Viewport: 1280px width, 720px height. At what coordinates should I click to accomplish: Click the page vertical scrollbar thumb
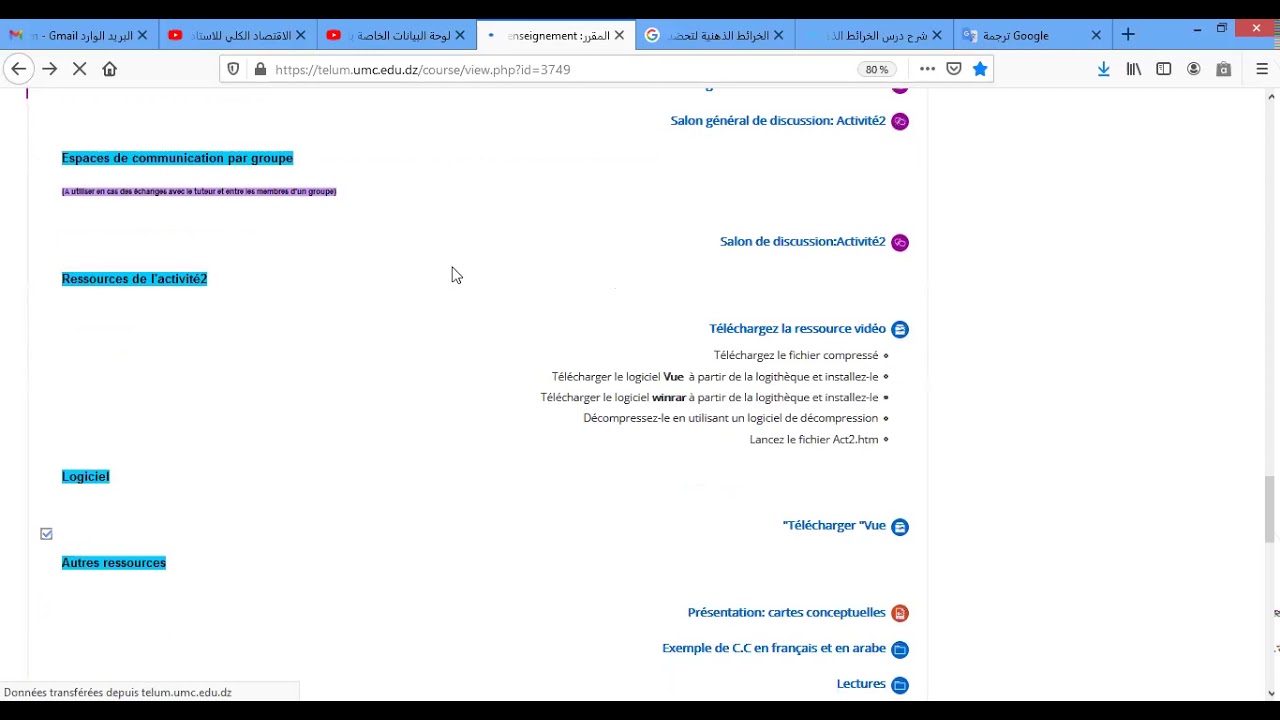point(1271,510)
